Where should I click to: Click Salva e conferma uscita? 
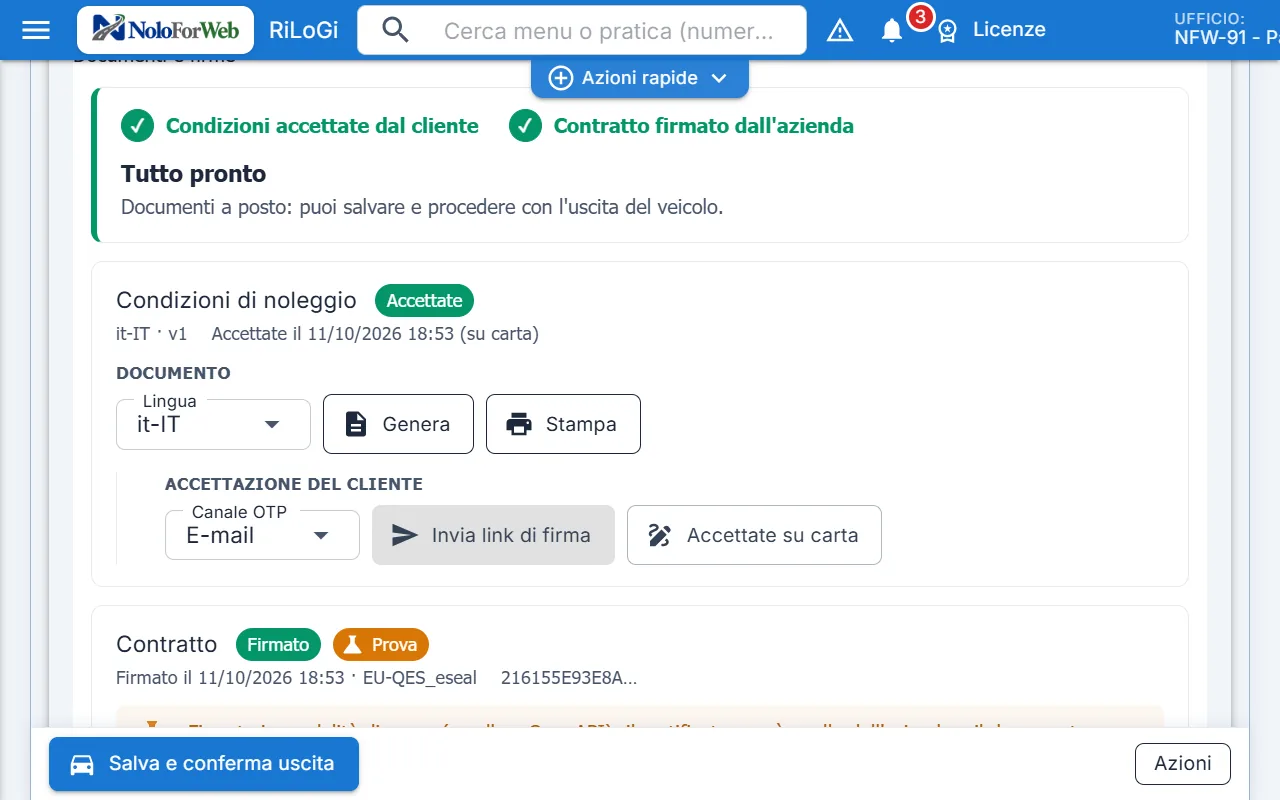pos(204,764)
